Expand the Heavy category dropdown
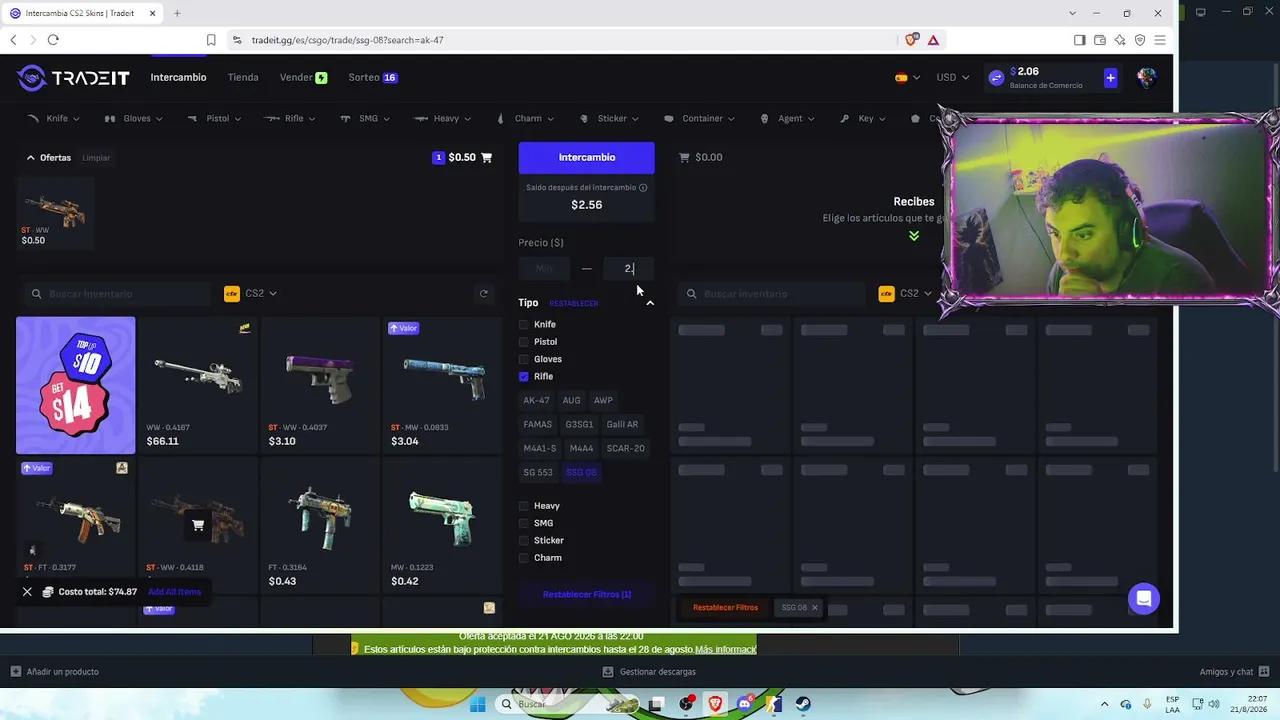Image resolution: width=1280 pixels, height=720 pixels. click(x=443, y=118)
